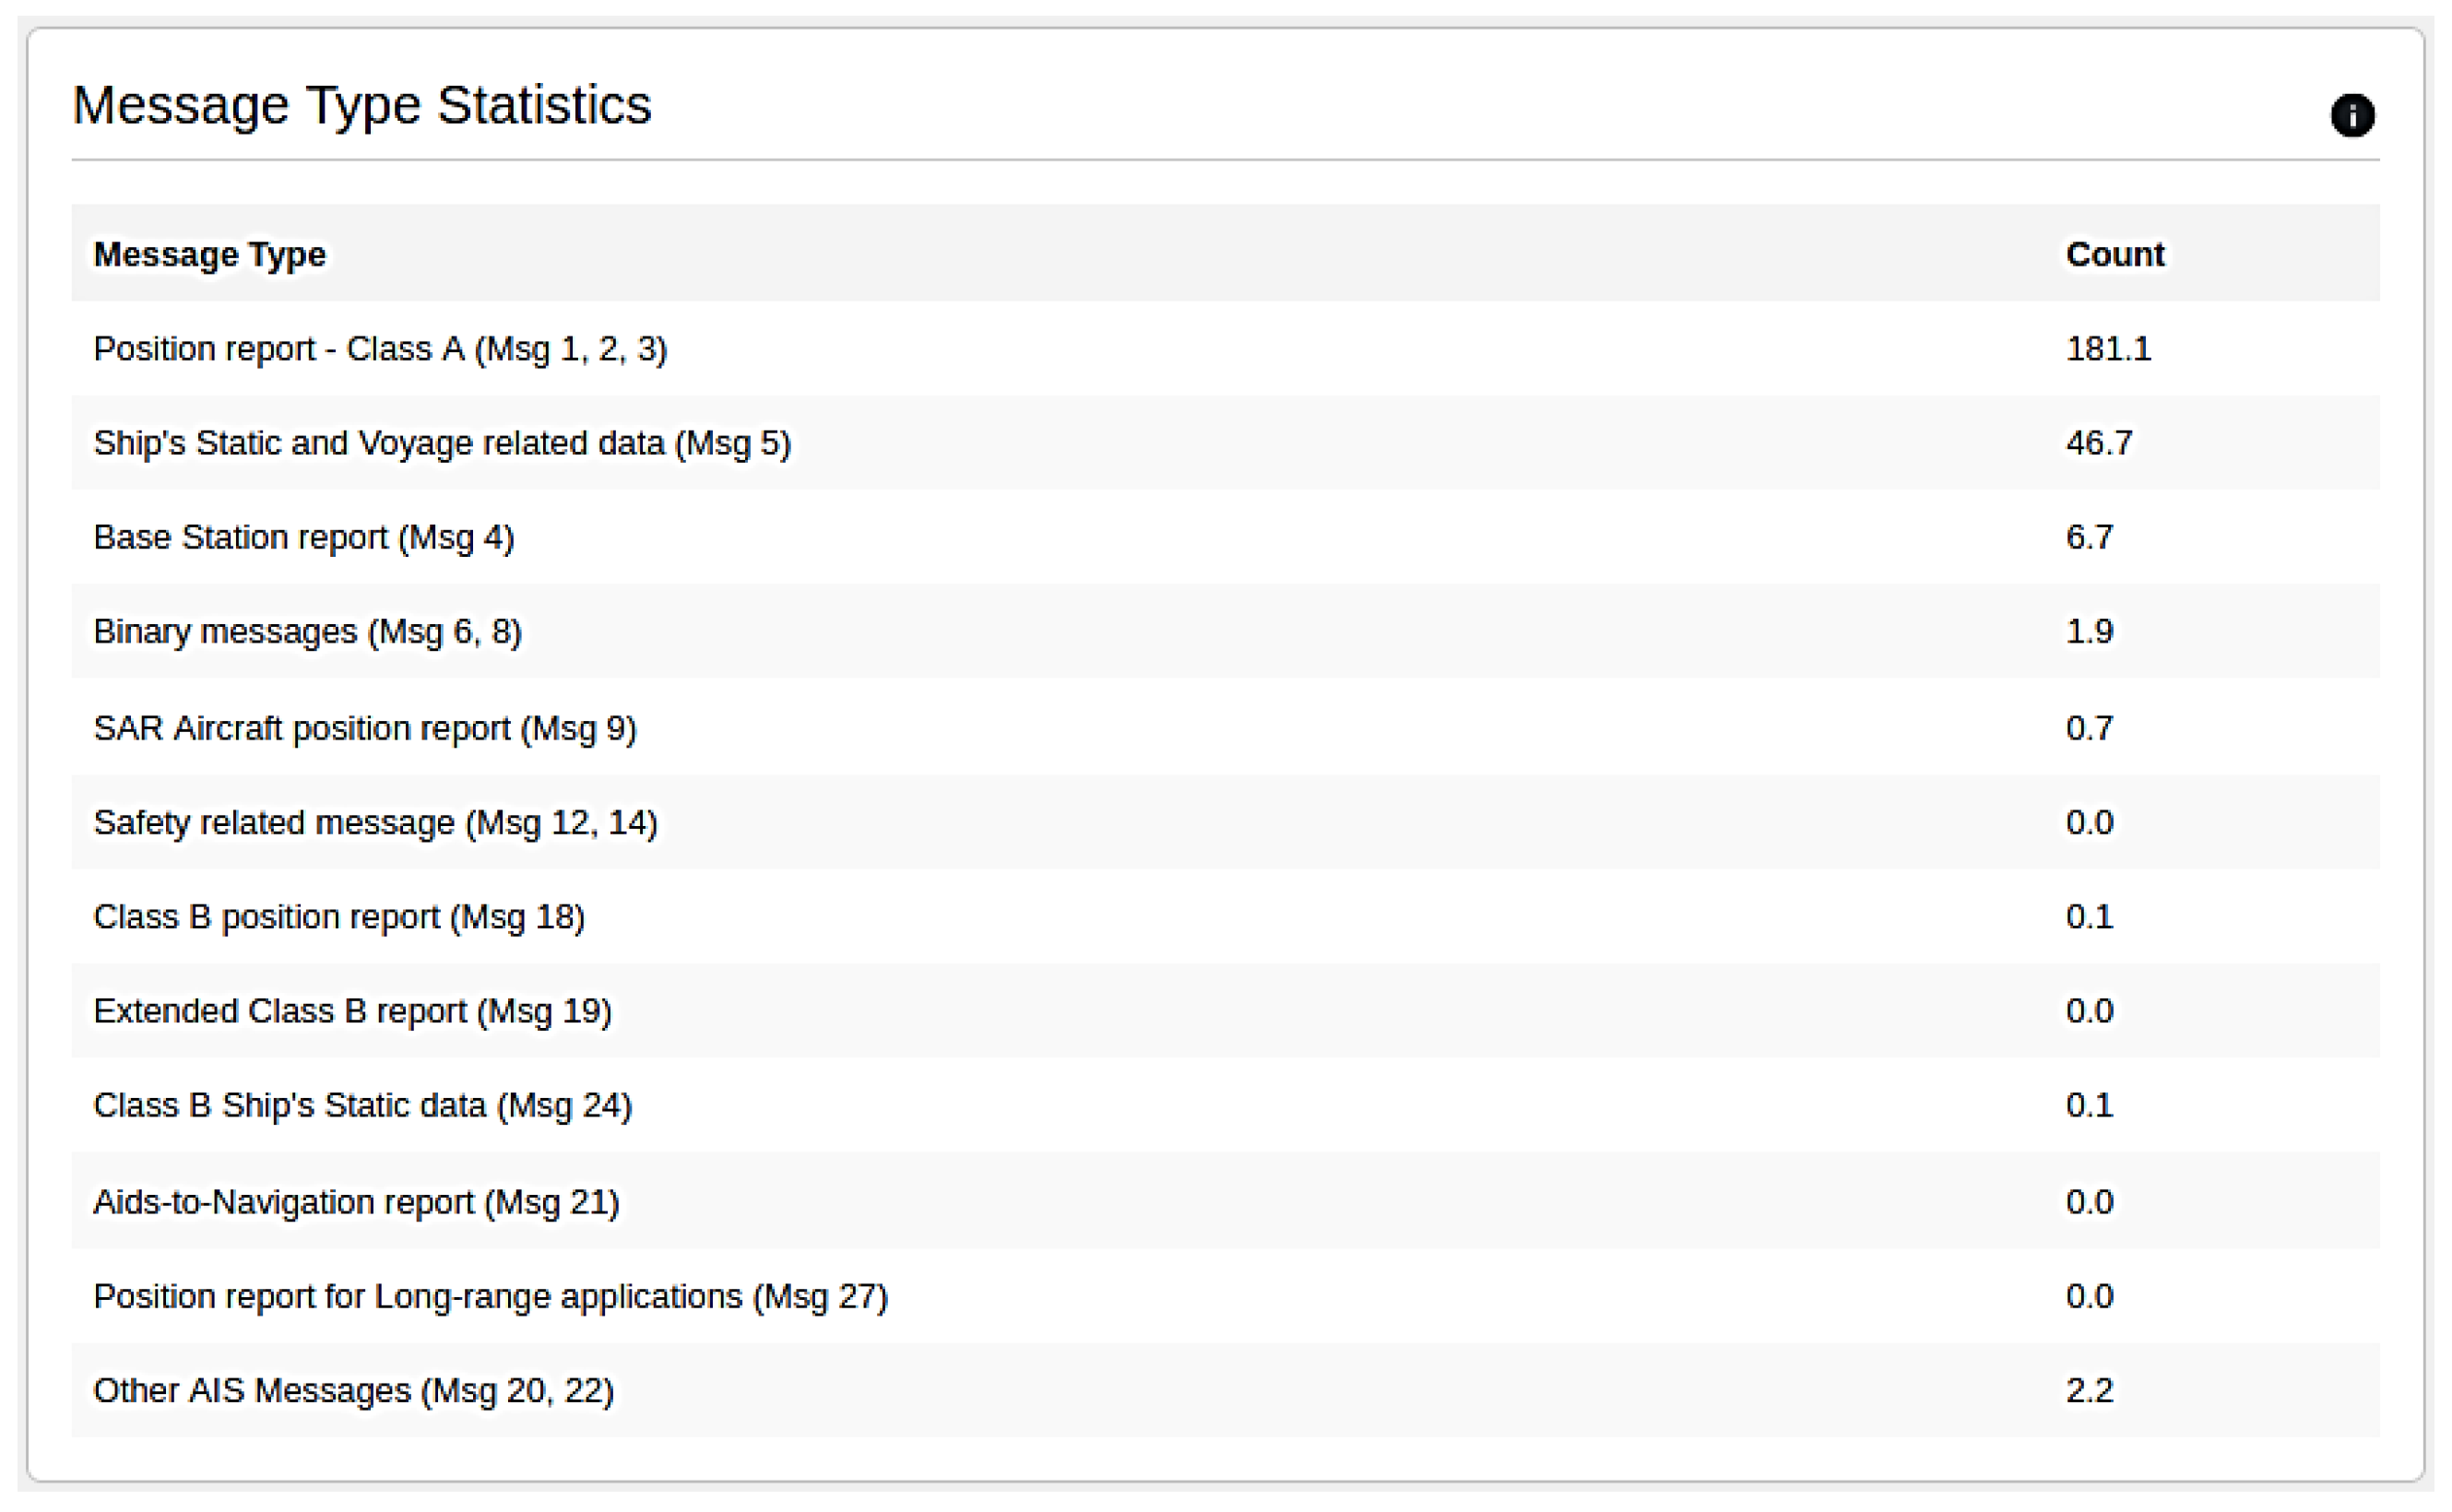The image size is (2452, 1512).
Task: Click the Base Station report (Msg 4) label
Action: [303, 538]
